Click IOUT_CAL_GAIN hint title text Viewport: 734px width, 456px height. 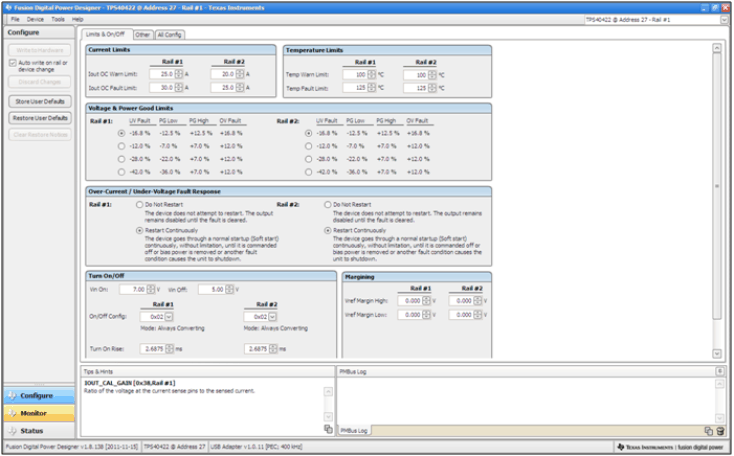130,383
